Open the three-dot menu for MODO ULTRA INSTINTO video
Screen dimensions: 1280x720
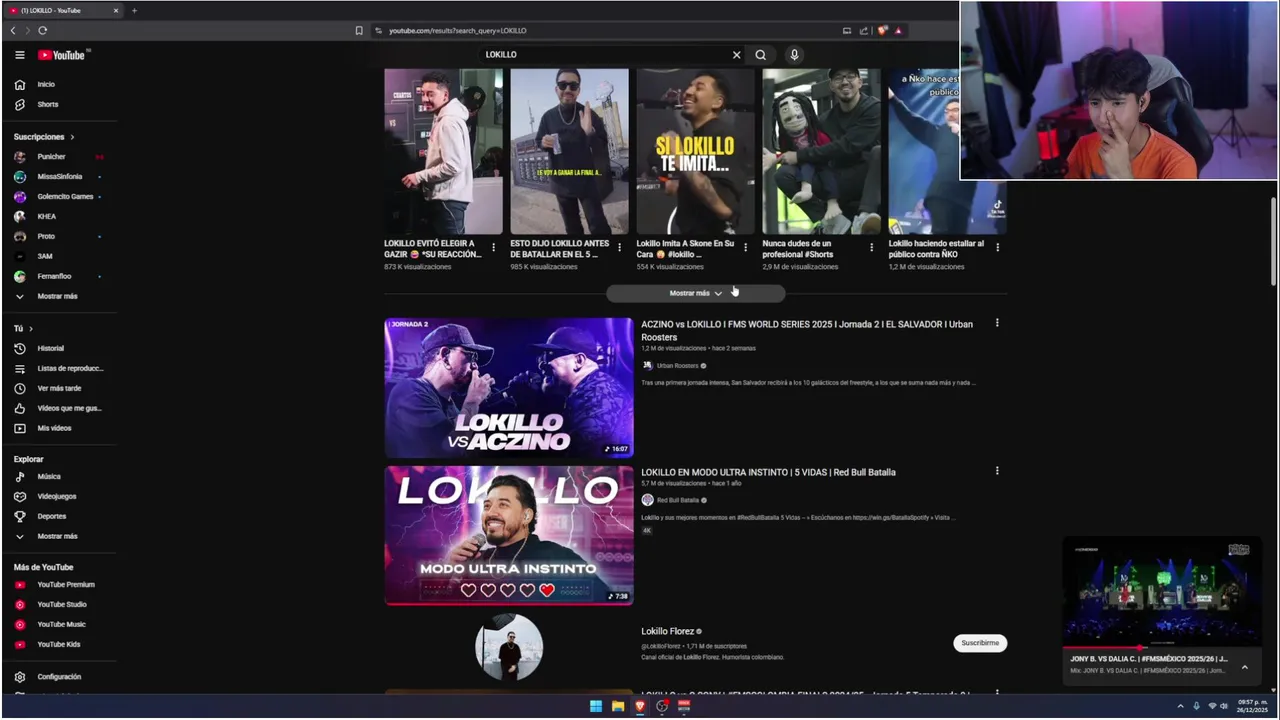point(997,471)
